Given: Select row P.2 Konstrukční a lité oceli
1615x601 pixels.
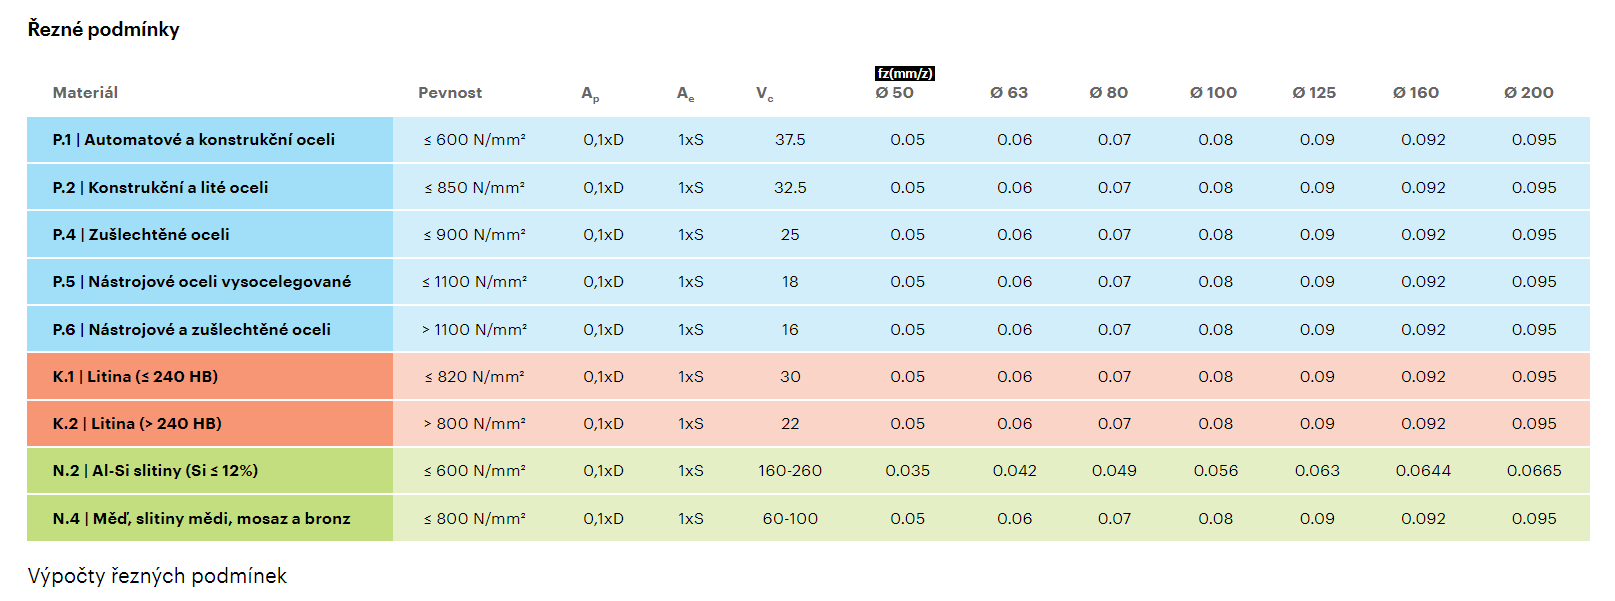Looking at the screenshot, I should [x=161, y=188].
